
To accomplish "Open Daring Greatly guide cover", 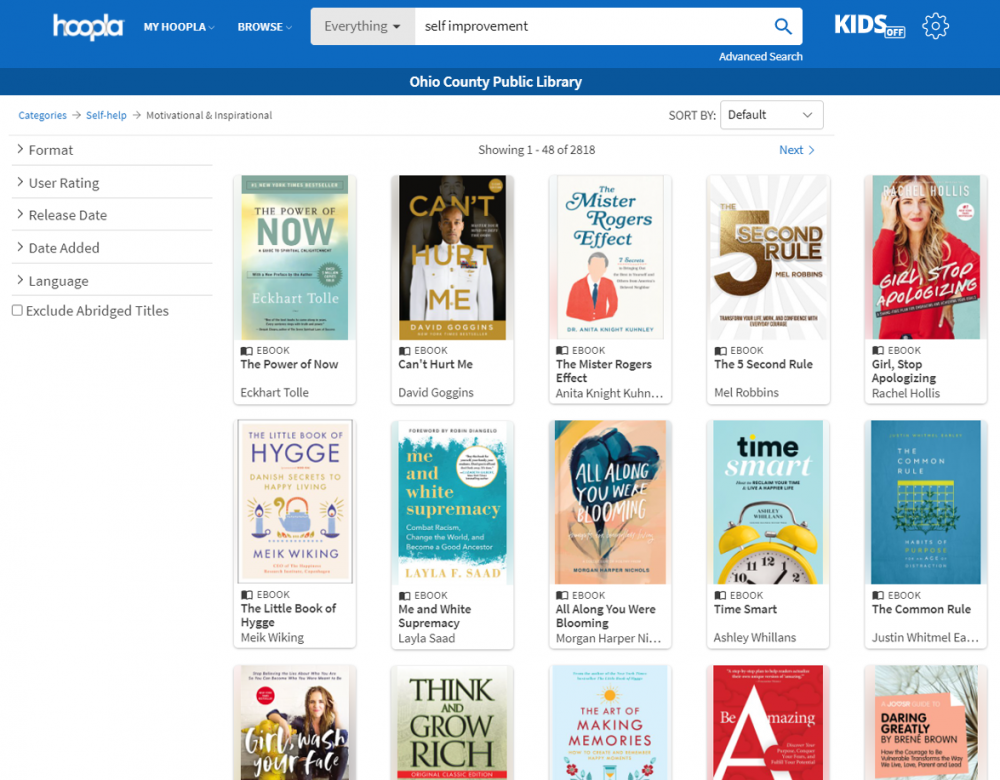I will pos(926,723).
